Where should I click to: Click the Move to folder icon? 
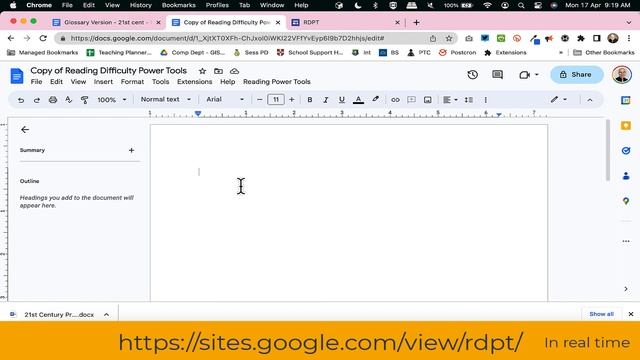click(218, 71)
